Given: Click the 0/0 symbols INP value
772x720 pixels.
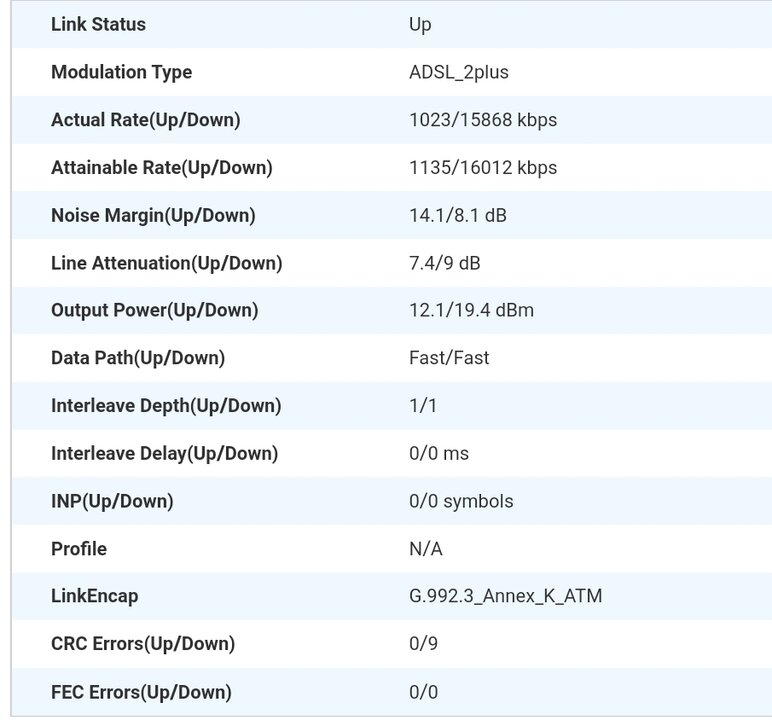Looking at the screenshot, I should [x=461, y=501].
